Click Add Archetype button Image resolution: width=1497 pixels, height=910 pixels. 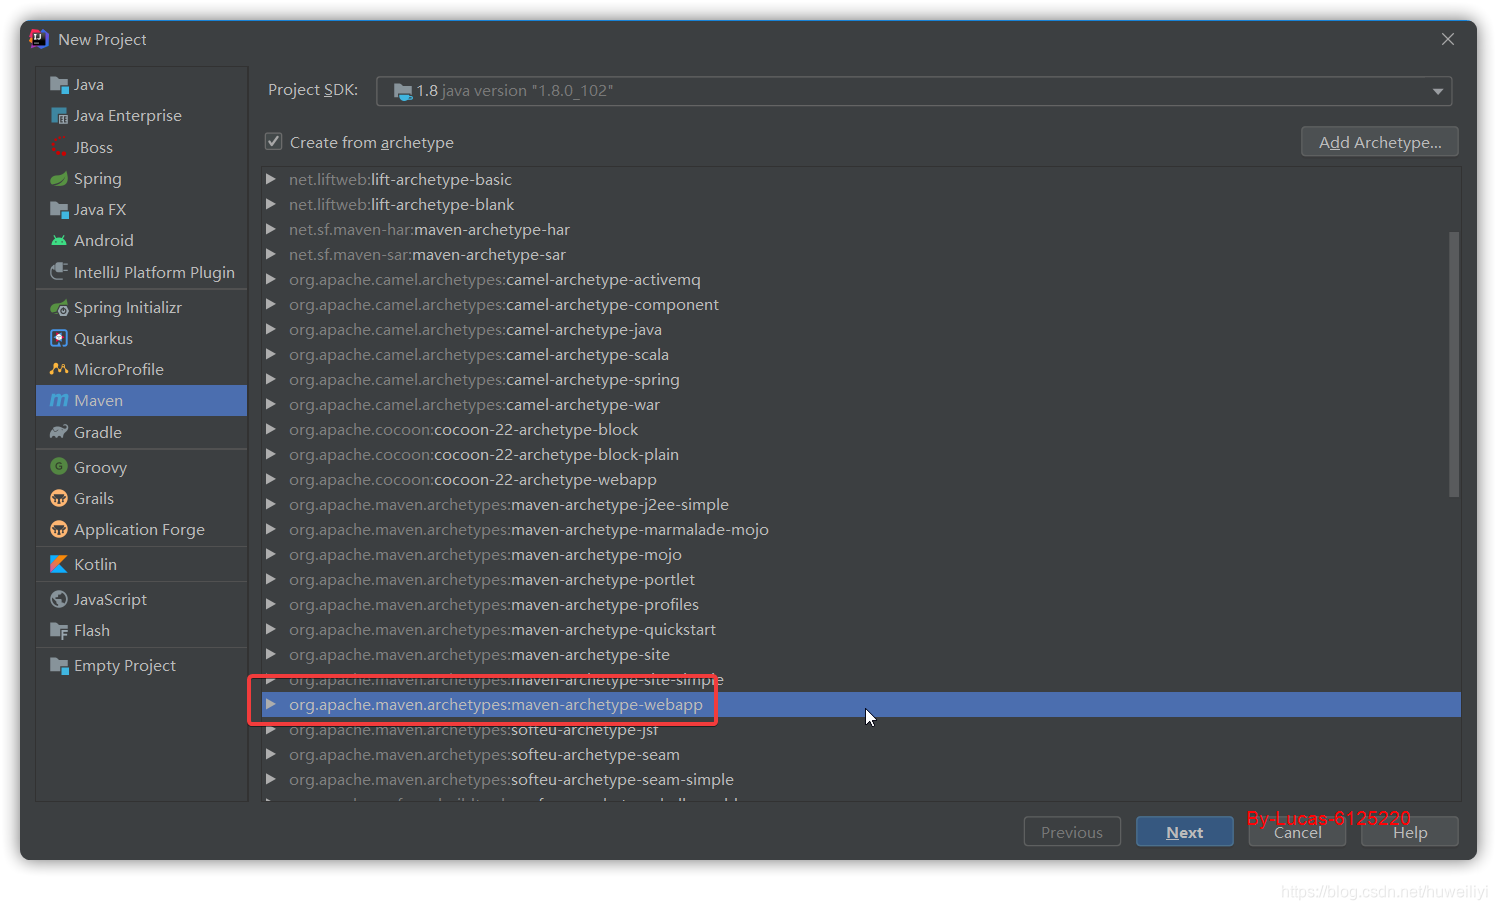[x=1380, y=142]
